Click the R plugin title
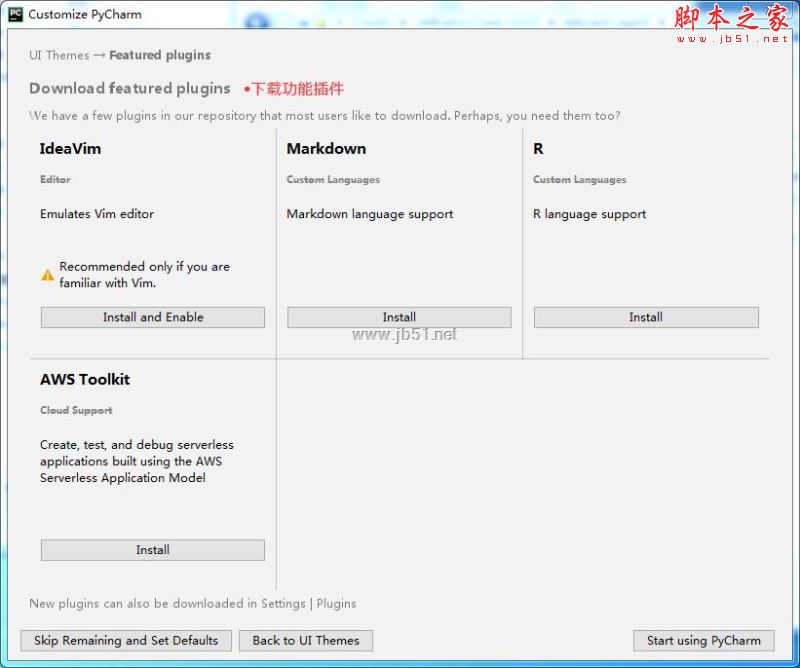The image size is (800, 668). [538, 149]
